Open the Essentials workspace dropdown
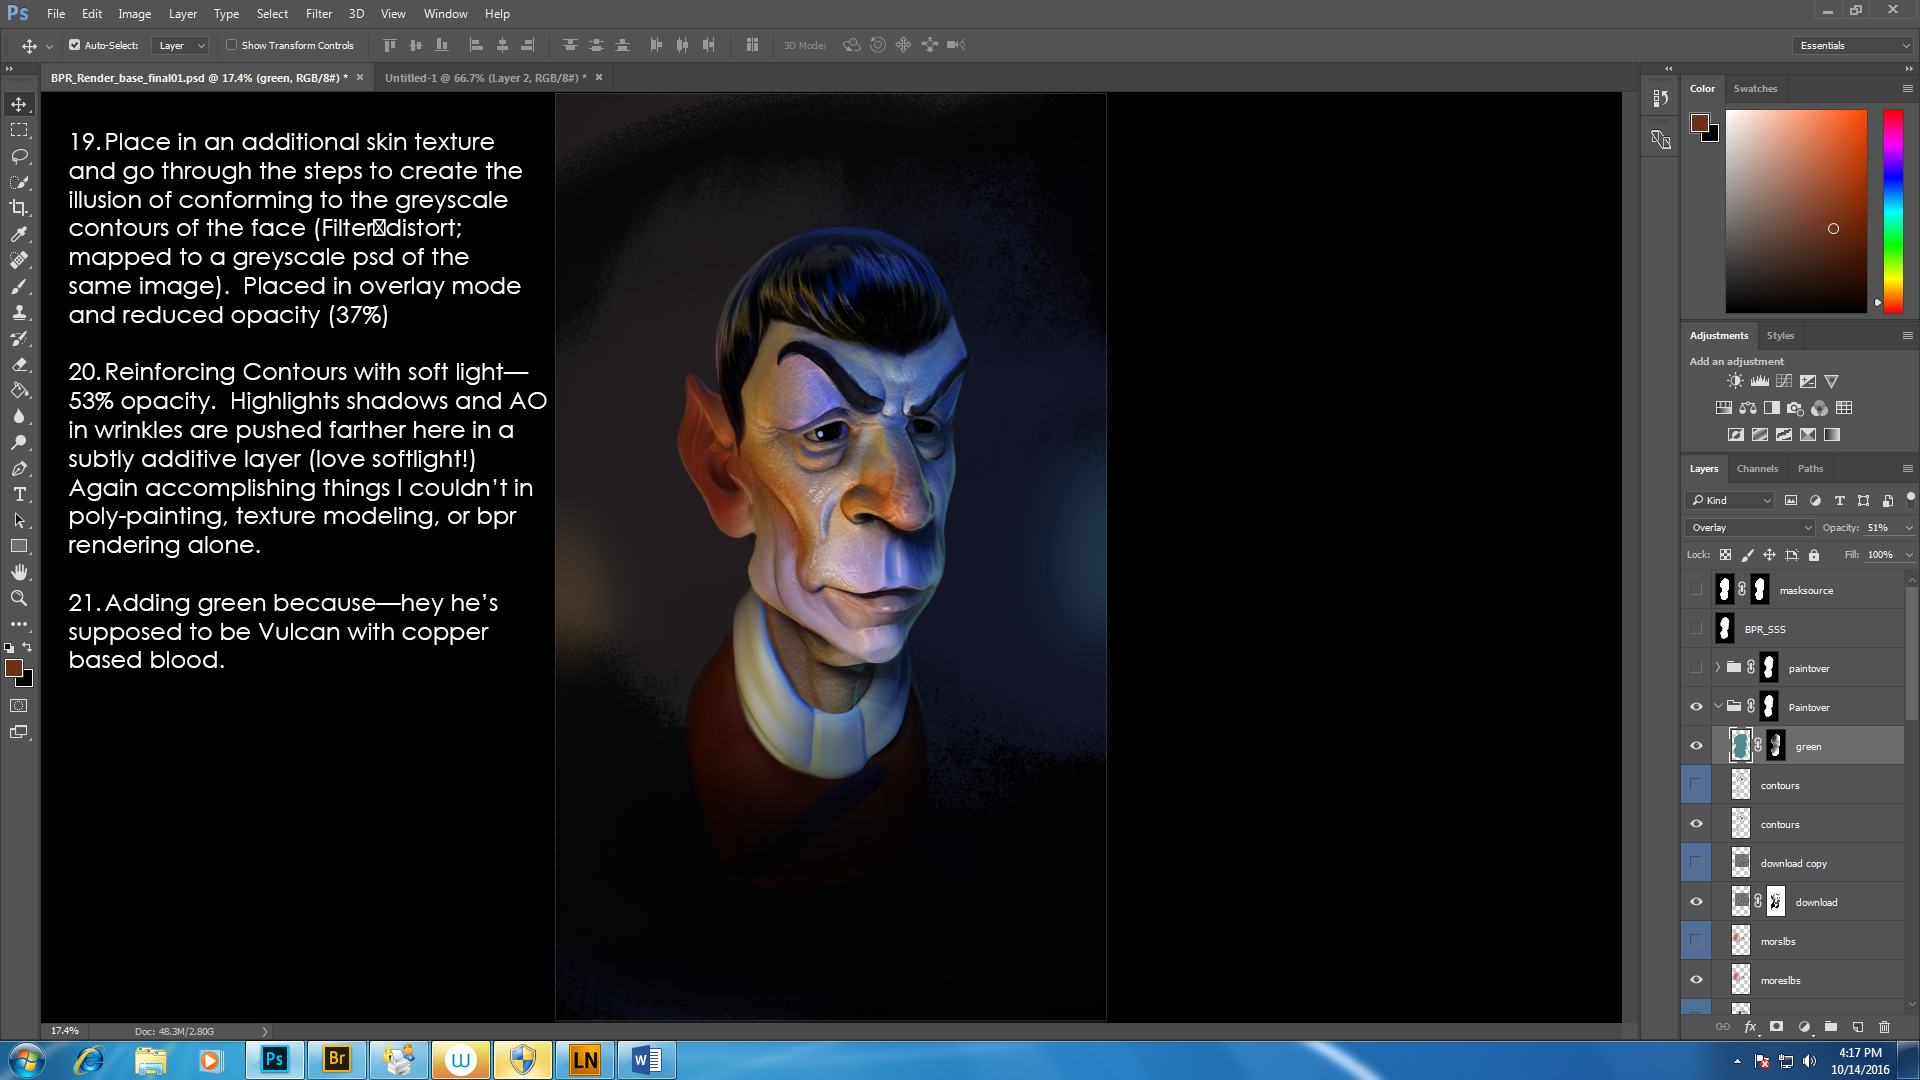 (x=1853, y=45)
